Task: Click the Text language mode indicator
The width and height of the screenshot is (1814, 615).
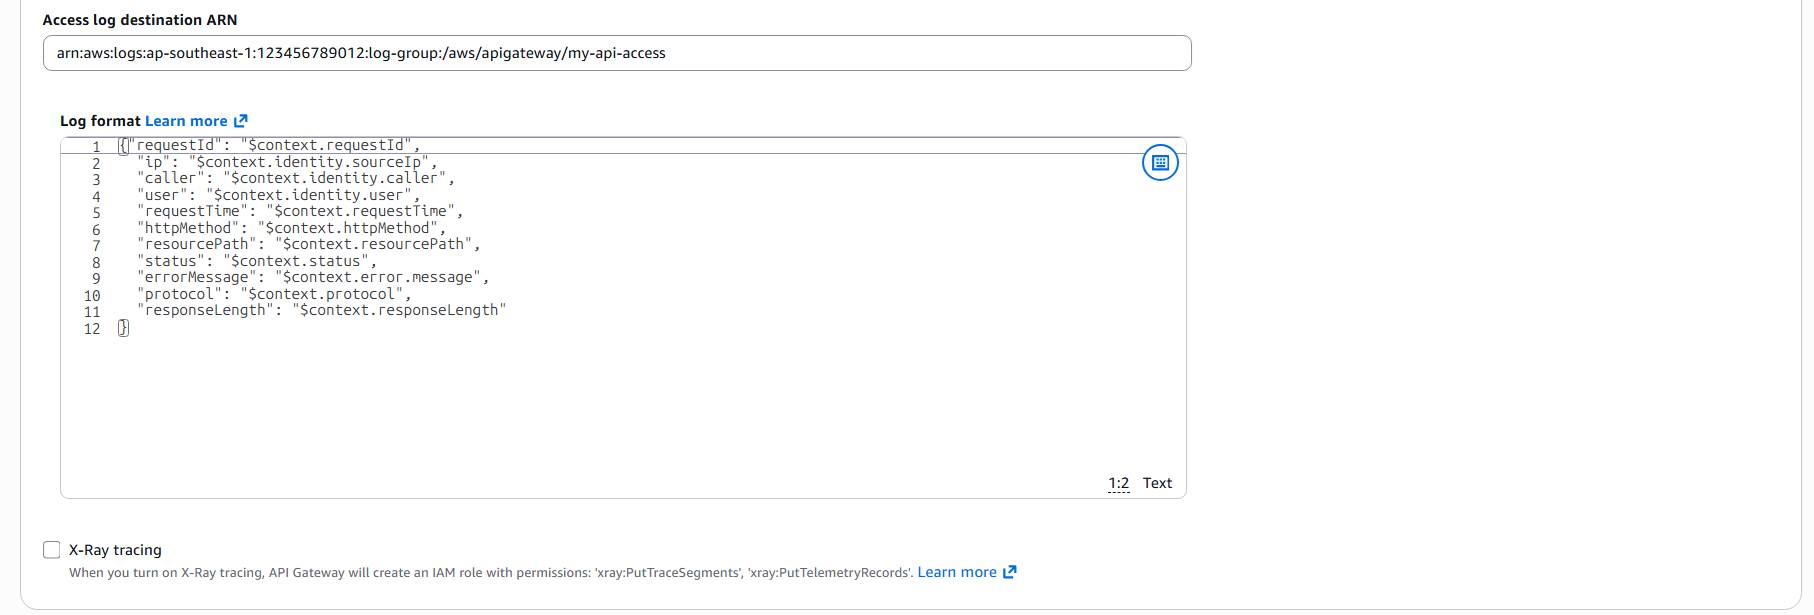Action: click(1157, 483)
